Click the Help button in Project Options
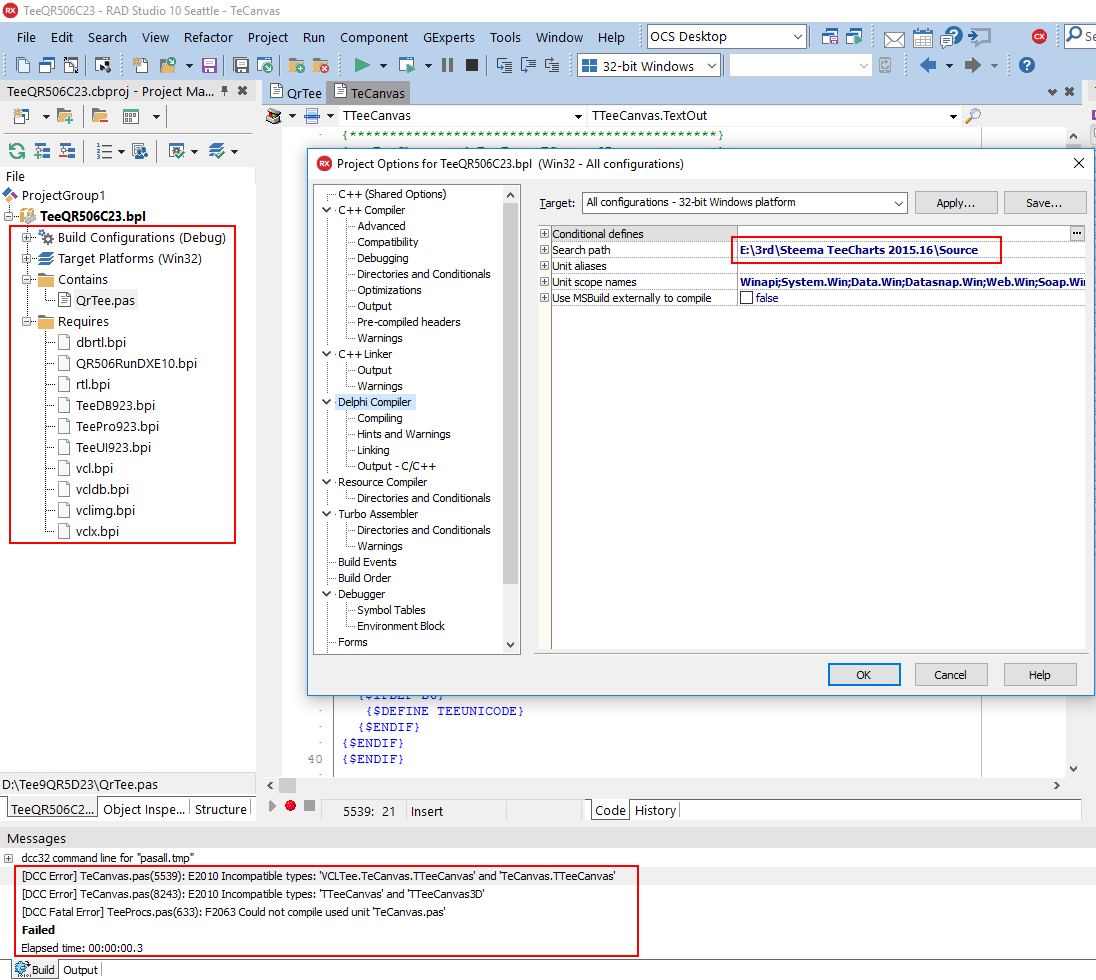The image size is (1096, 980). pos(1039,675)
